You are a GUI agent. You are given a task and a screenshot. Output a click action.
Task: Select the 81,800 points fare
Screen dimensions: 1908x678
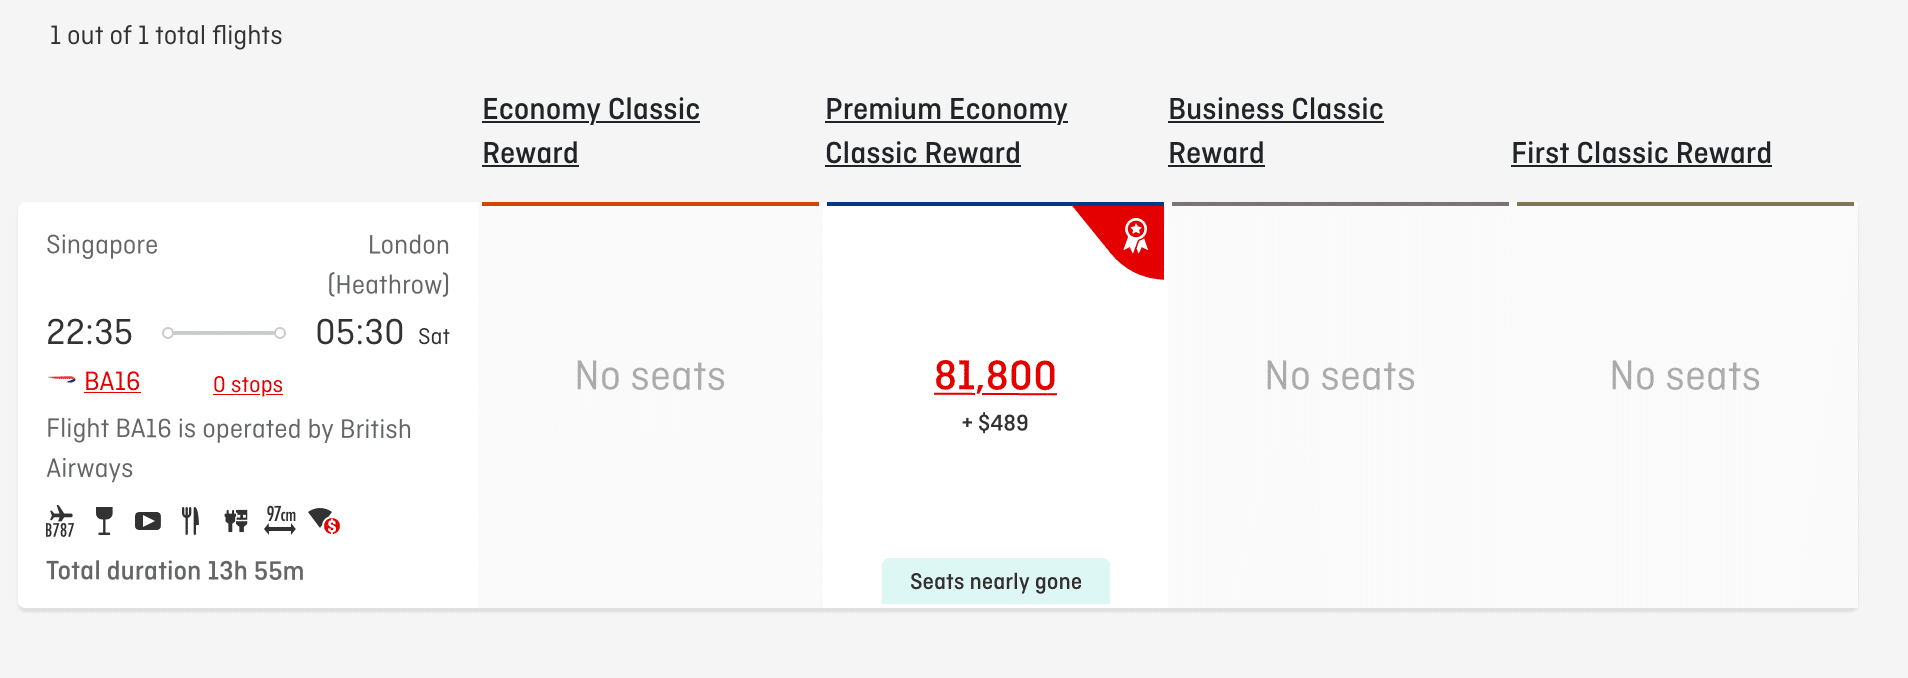995,376
